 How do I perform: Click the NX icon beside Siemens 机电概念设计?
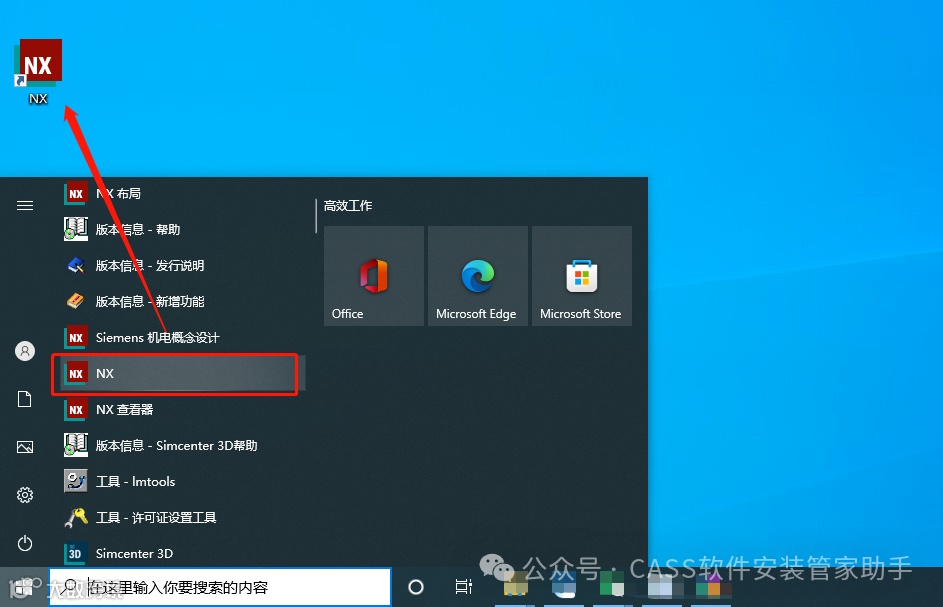click(76, 337)
